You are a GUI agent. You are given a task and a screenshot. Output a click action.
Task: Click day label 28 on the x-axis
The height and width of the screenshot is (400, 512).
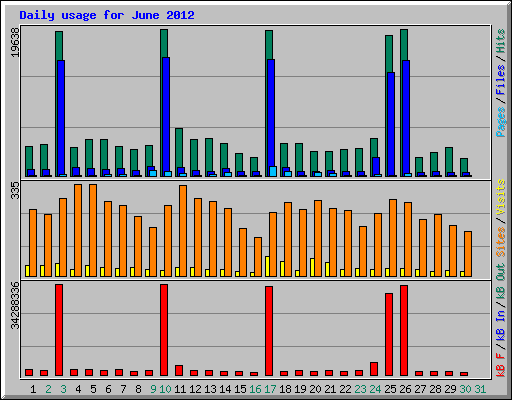point(435,389)
